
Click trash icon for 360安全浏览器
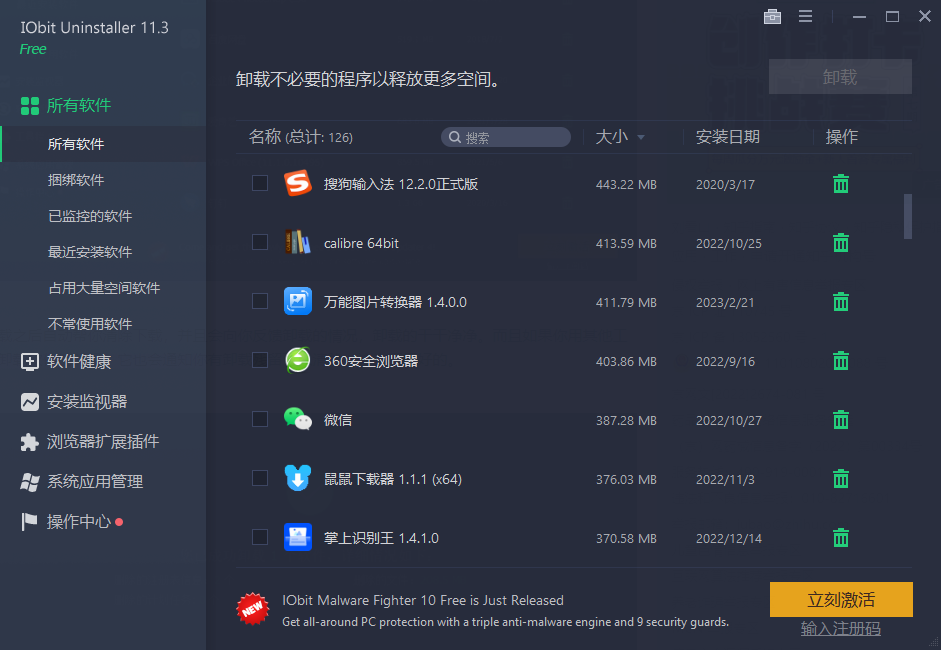pyautogui.click(x=841, y=361)
